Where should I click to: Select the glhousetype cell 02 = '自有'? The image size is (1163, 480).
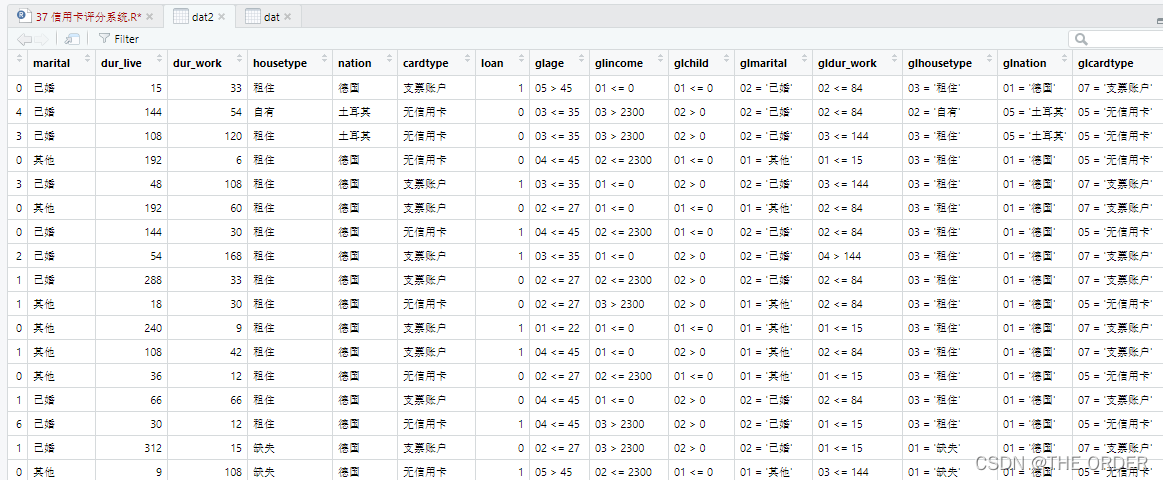[950, 112]
